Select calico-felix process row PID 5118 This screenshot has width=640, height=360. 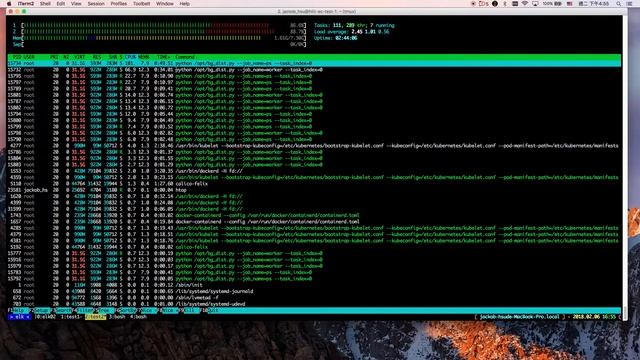coord(314,184)
